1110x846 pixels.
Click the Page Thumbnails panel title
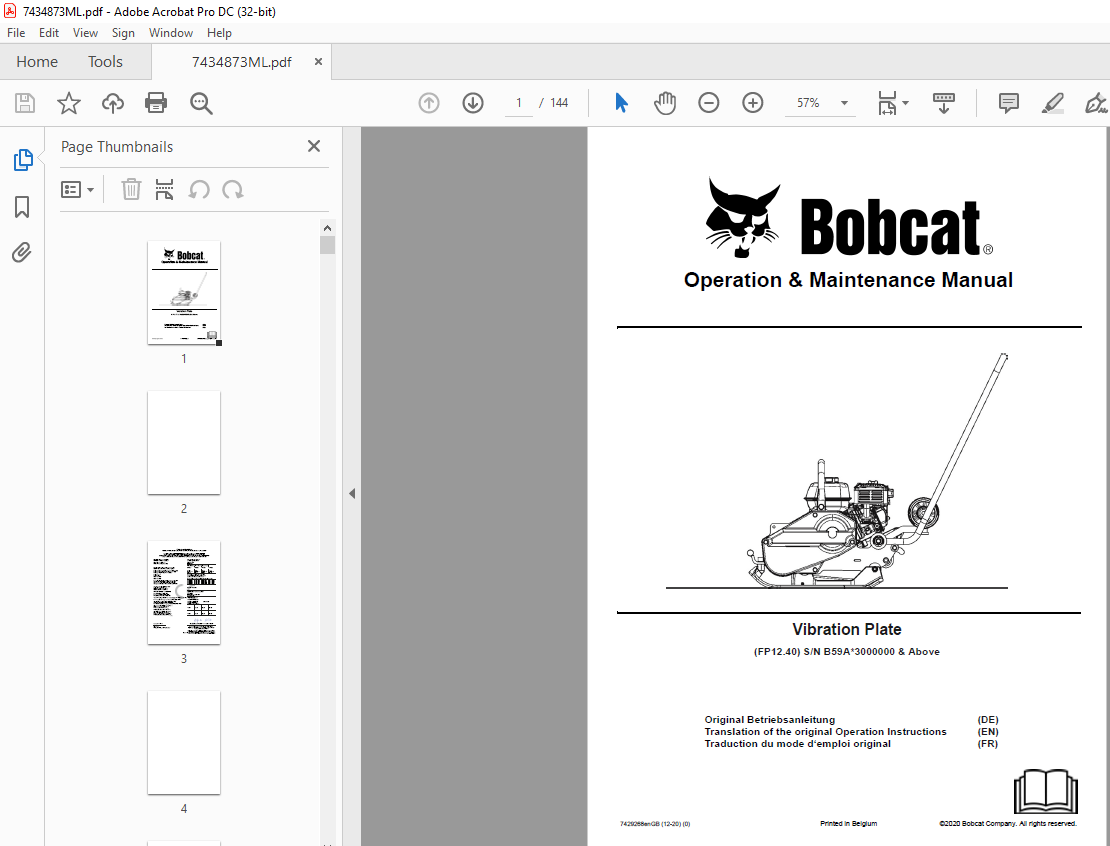click(x=117, y=147)
